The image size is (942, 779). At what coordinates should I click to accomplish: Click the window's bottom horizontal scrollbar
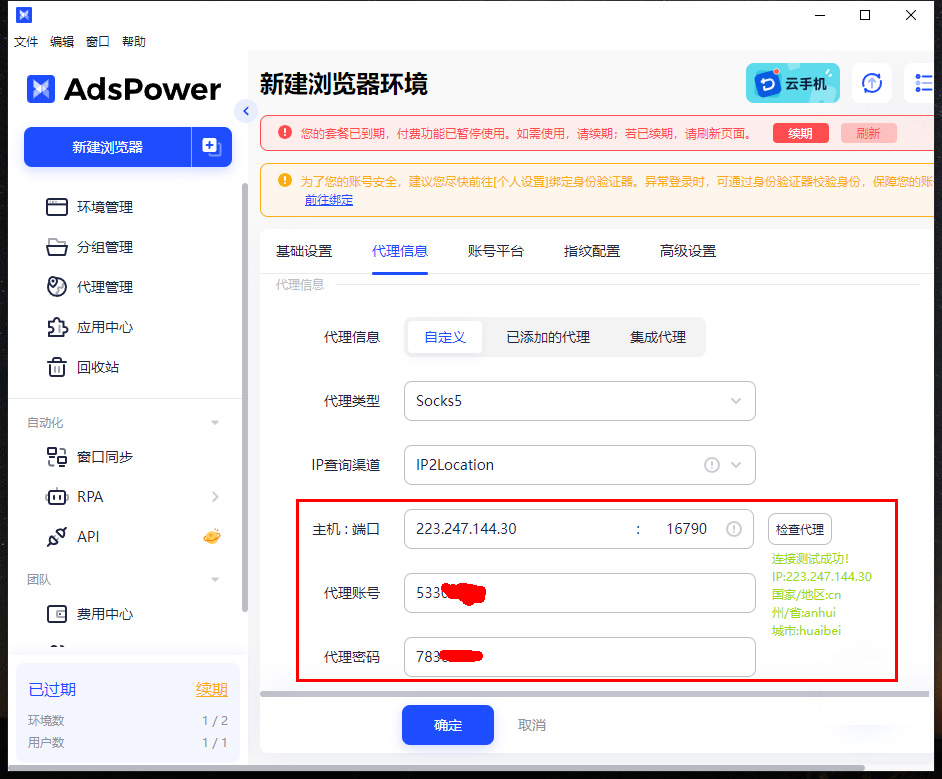(x=436, y=768)
